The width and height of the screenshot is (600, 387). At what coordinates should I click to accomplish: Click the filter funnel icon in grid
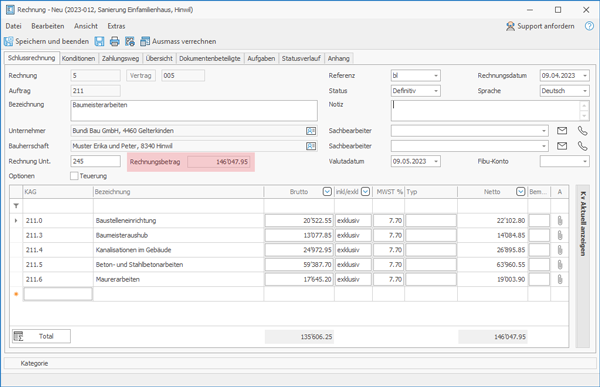[16, 206]
